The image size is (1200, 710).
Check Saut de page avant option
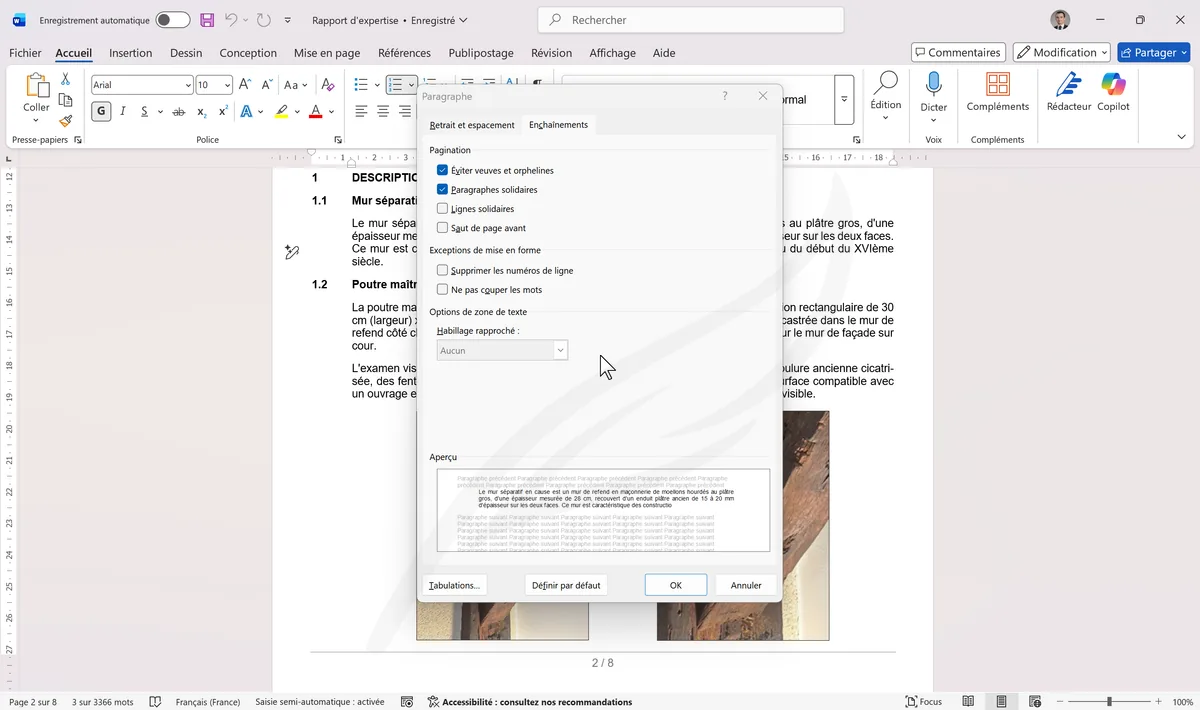click(x=443, y=228)
